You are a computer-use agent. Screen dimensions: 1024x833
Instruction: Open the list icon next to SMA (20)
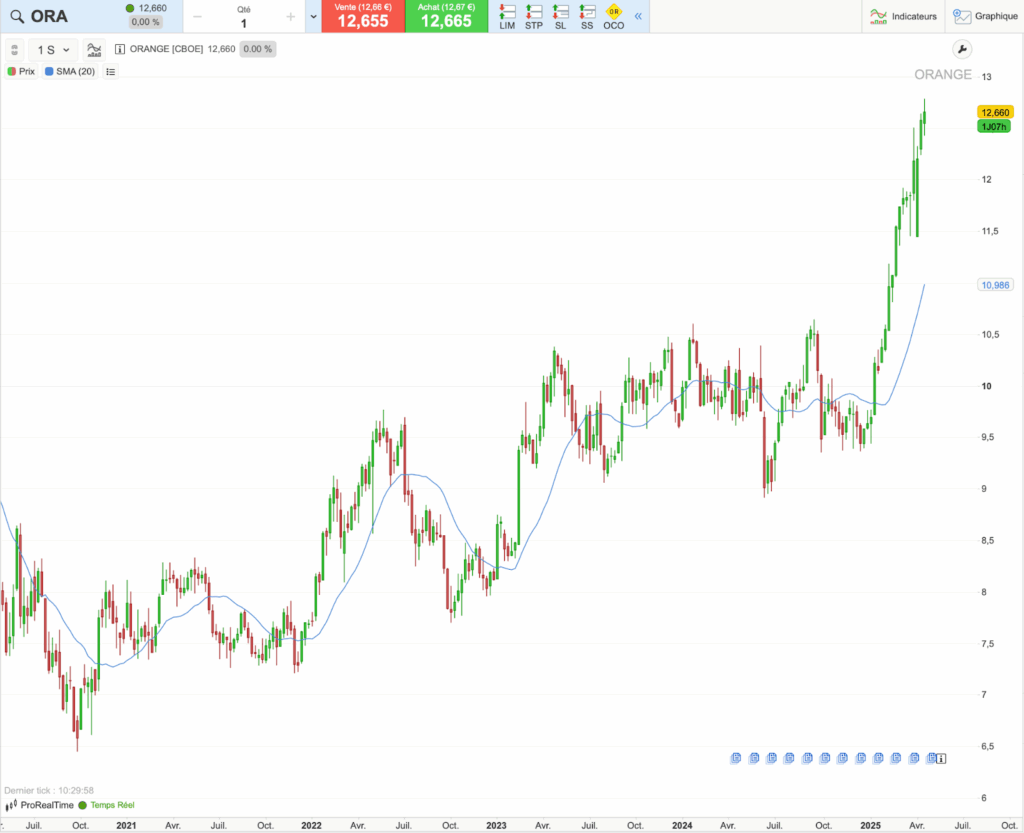point(110,71)
